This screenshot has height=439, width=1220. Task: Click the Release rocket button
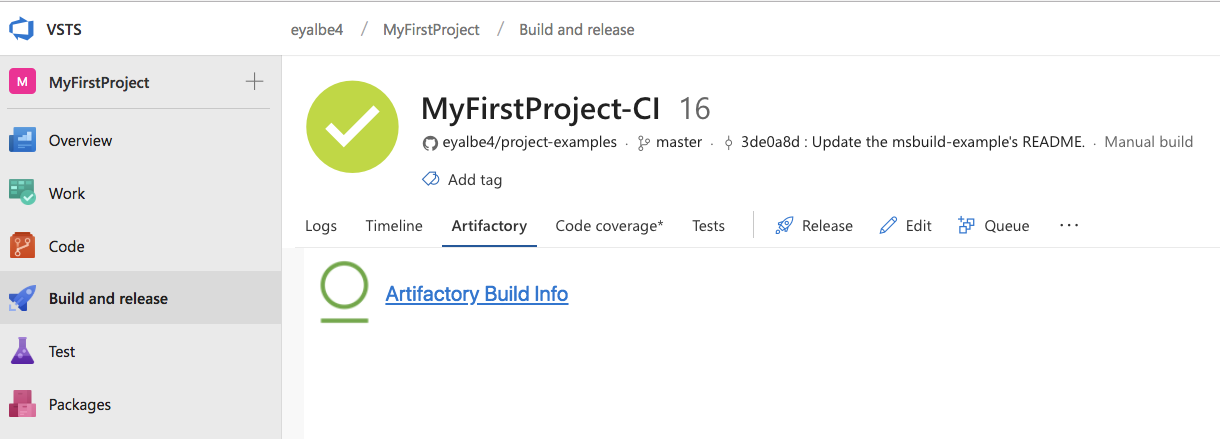point(785,226)
